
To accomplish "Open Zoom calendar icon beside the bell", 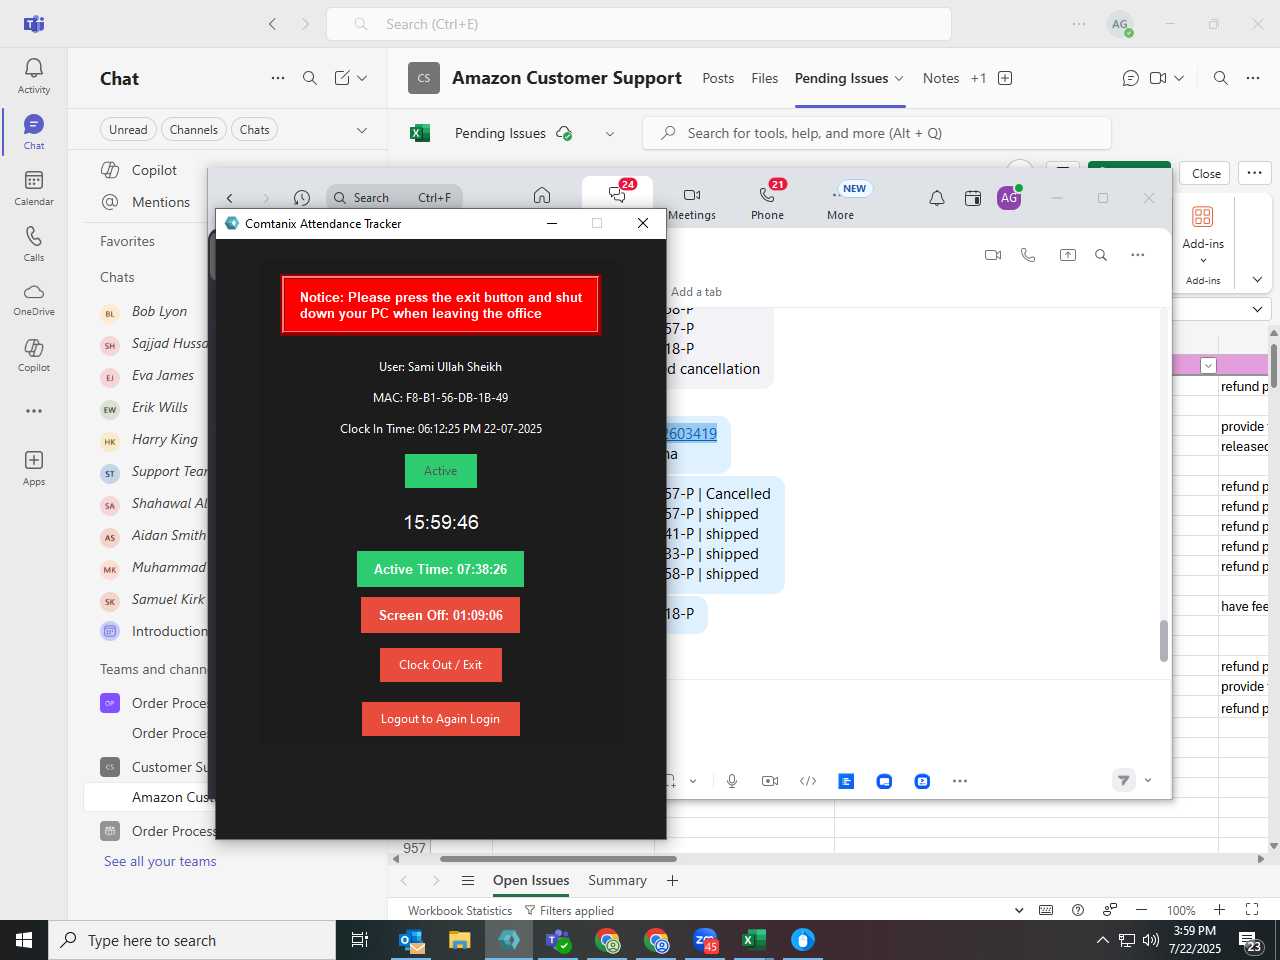I will click(973, 198).
